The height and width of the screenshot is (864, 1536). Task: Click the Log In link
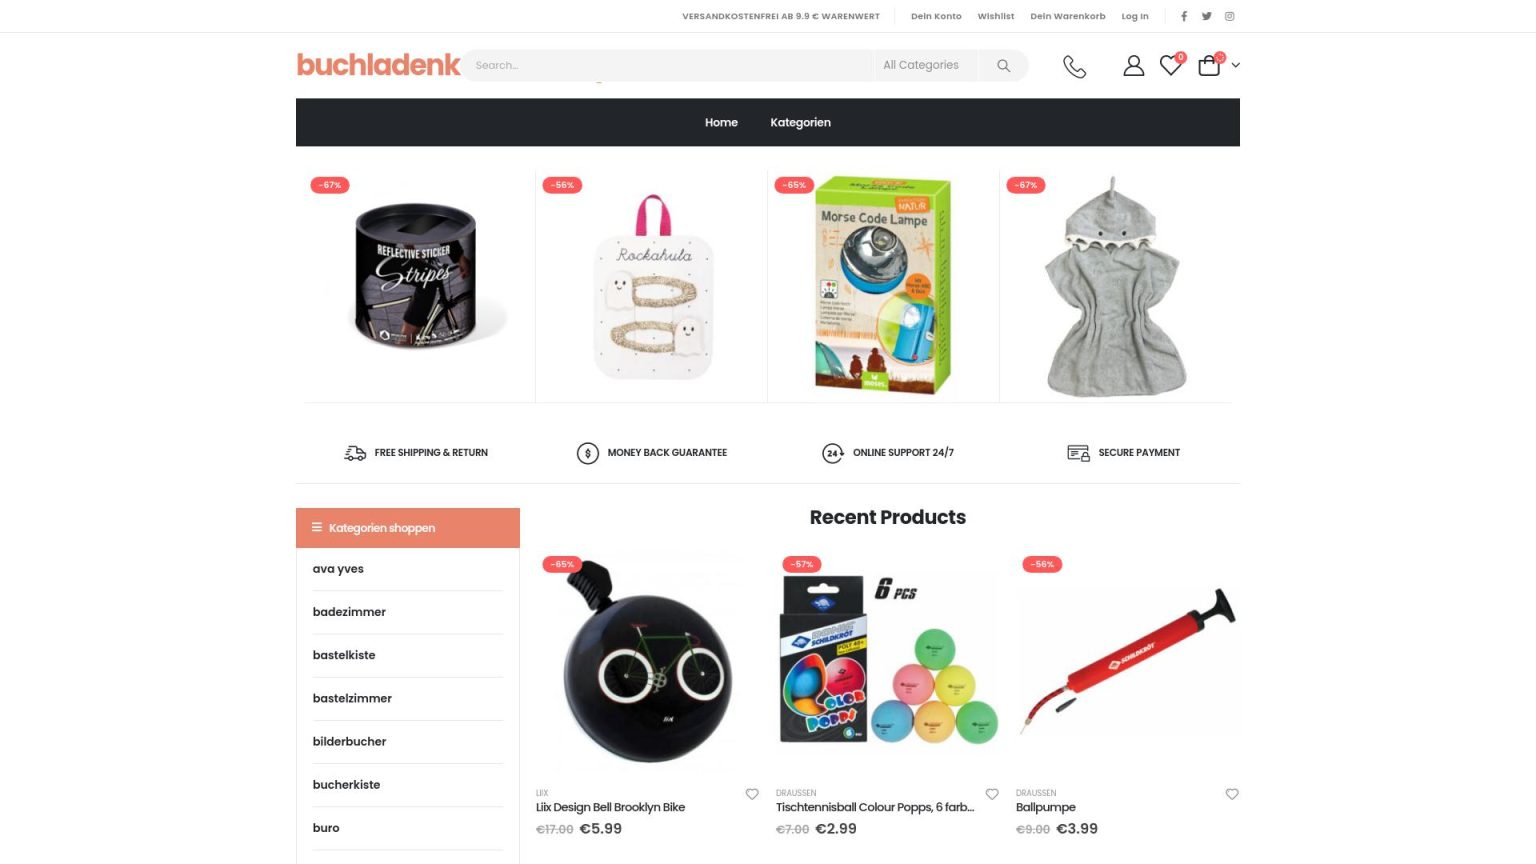point(1135,16)
